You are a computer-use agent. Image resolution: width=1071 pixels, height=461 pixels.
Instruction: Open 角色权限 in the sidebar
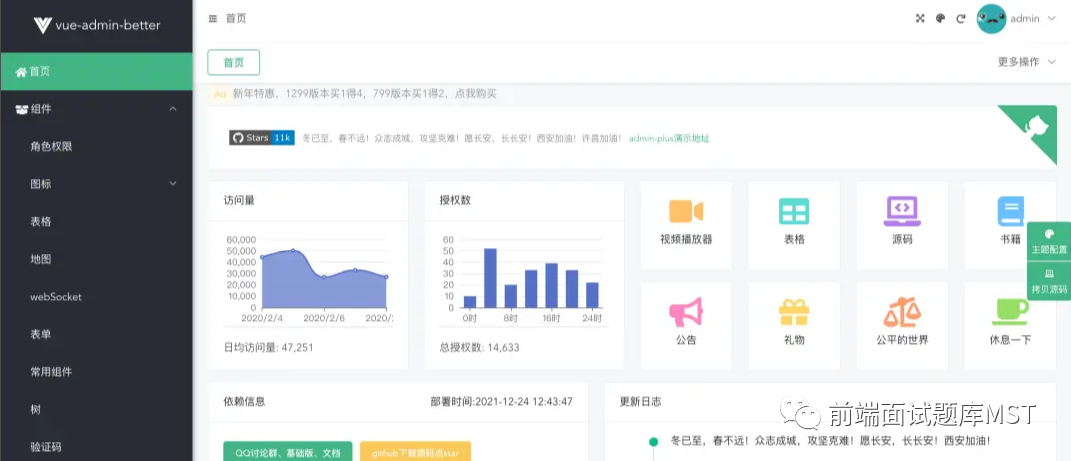click(x=96, y=146)
